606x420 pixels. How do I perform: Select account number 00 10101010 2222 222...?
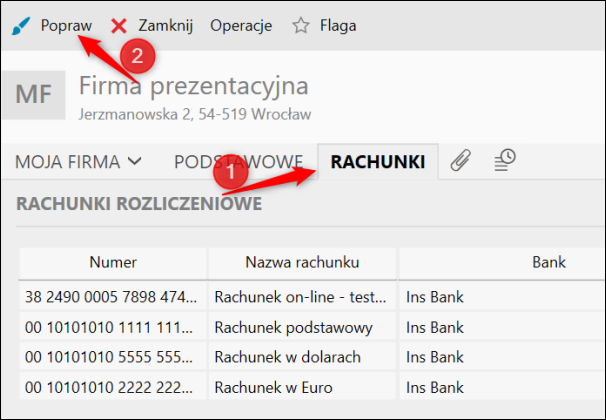click(109, 388)
